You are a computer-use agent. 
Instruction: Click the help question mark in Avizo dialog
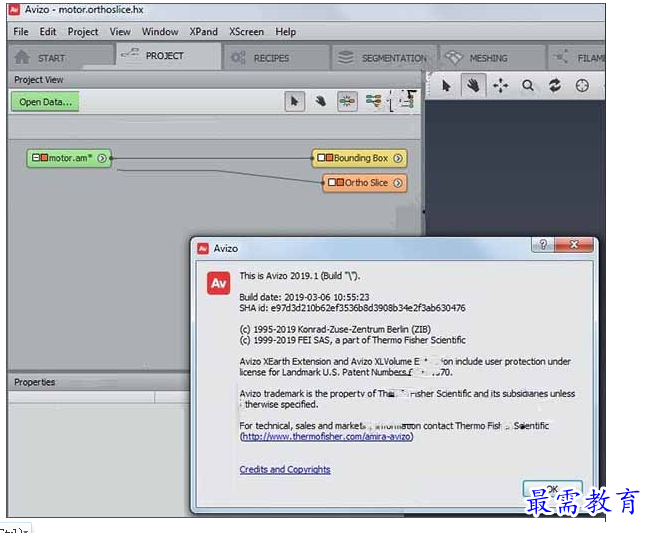(543, 245)
